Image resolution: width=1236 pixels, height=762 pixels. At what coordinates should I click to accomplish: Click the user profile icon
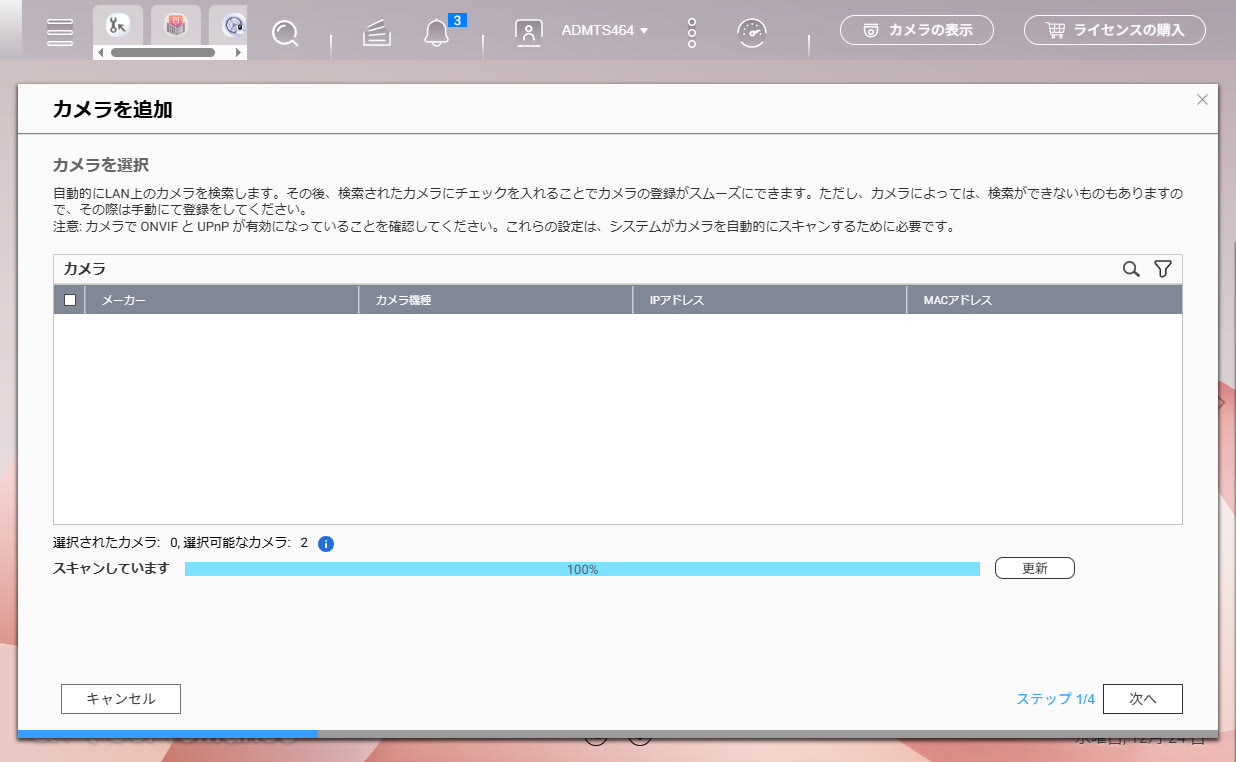528,32
